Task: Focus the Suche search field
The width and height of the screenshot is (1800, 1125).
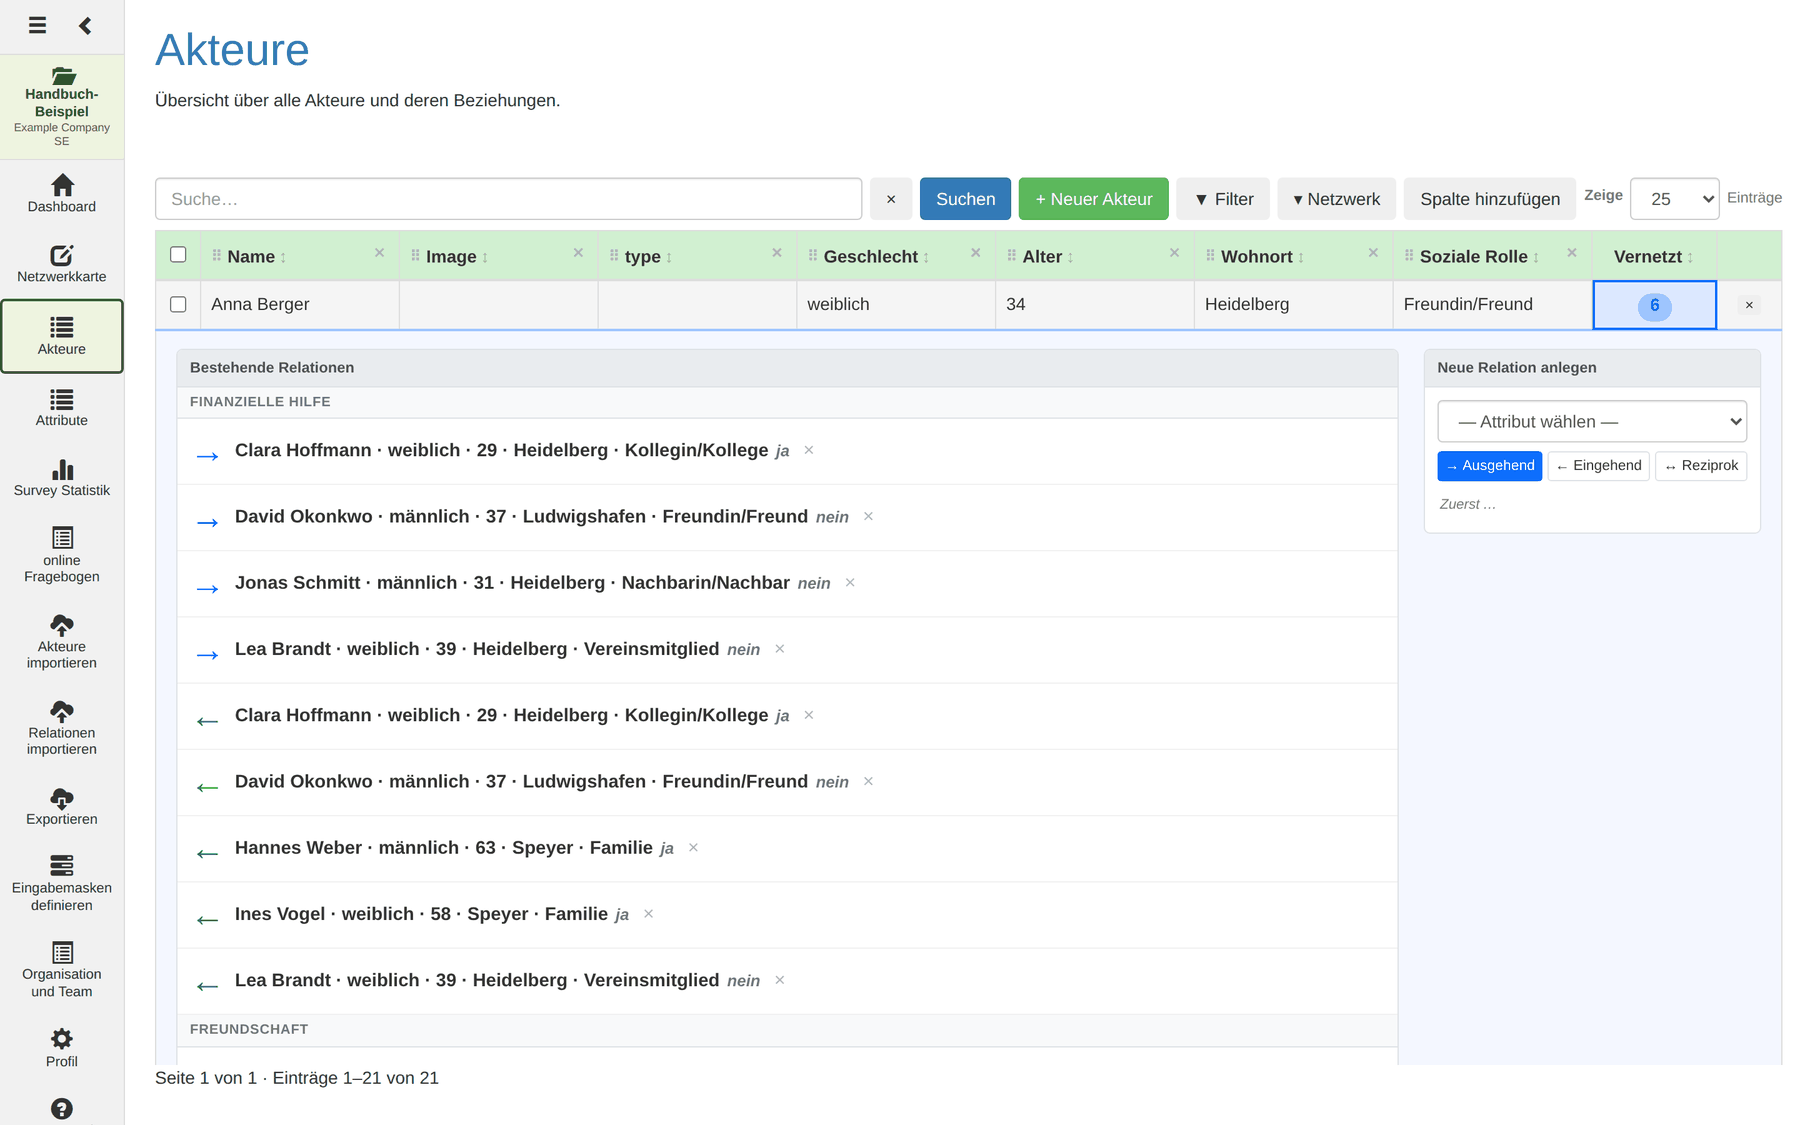Action: tap(508, 199)
